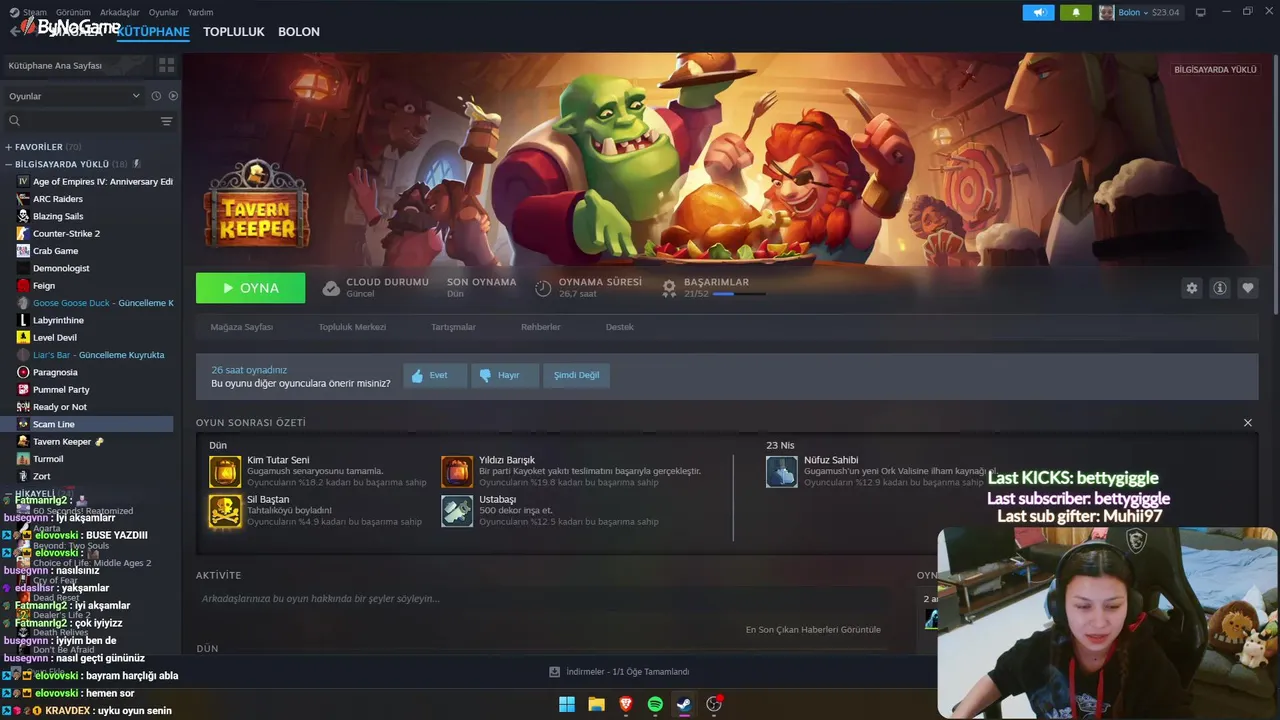Open Tavern Keeper settings gear icon
Screen dimensions: 1280x720
(1191, 288)
